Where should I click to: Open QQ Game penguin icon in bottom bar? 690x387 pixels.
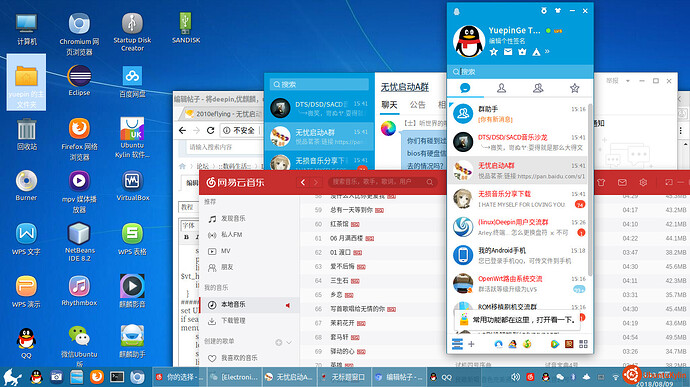click(512, 344)
